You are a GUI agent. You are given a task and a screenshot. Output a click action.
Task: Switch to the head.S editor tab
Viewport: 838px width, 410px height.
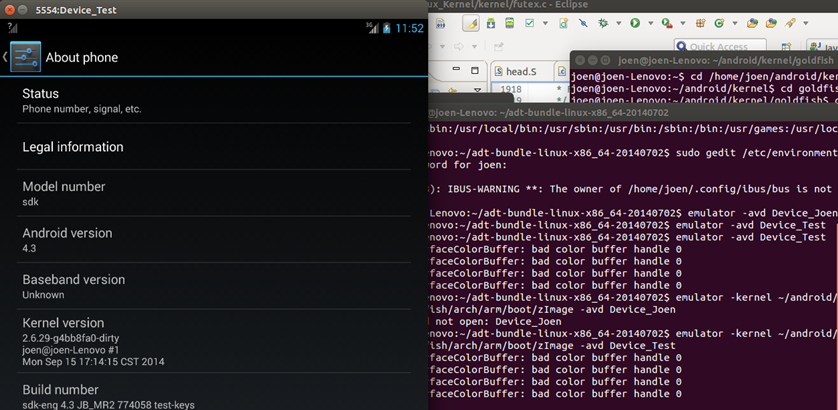[x=520, y=72]
